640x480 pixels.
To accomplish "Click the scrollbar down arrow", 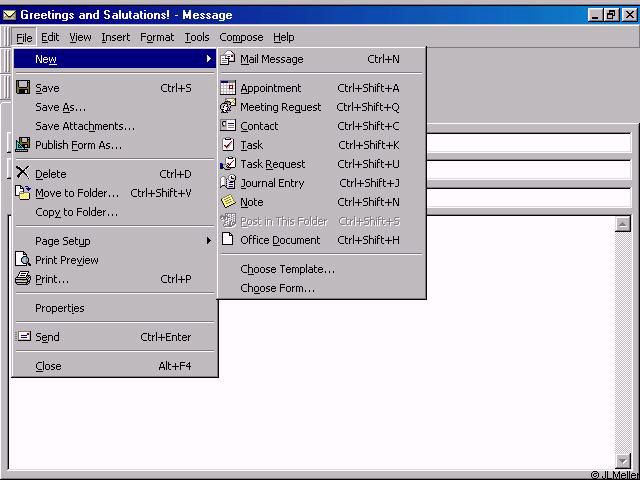I will tap(623, 460).
